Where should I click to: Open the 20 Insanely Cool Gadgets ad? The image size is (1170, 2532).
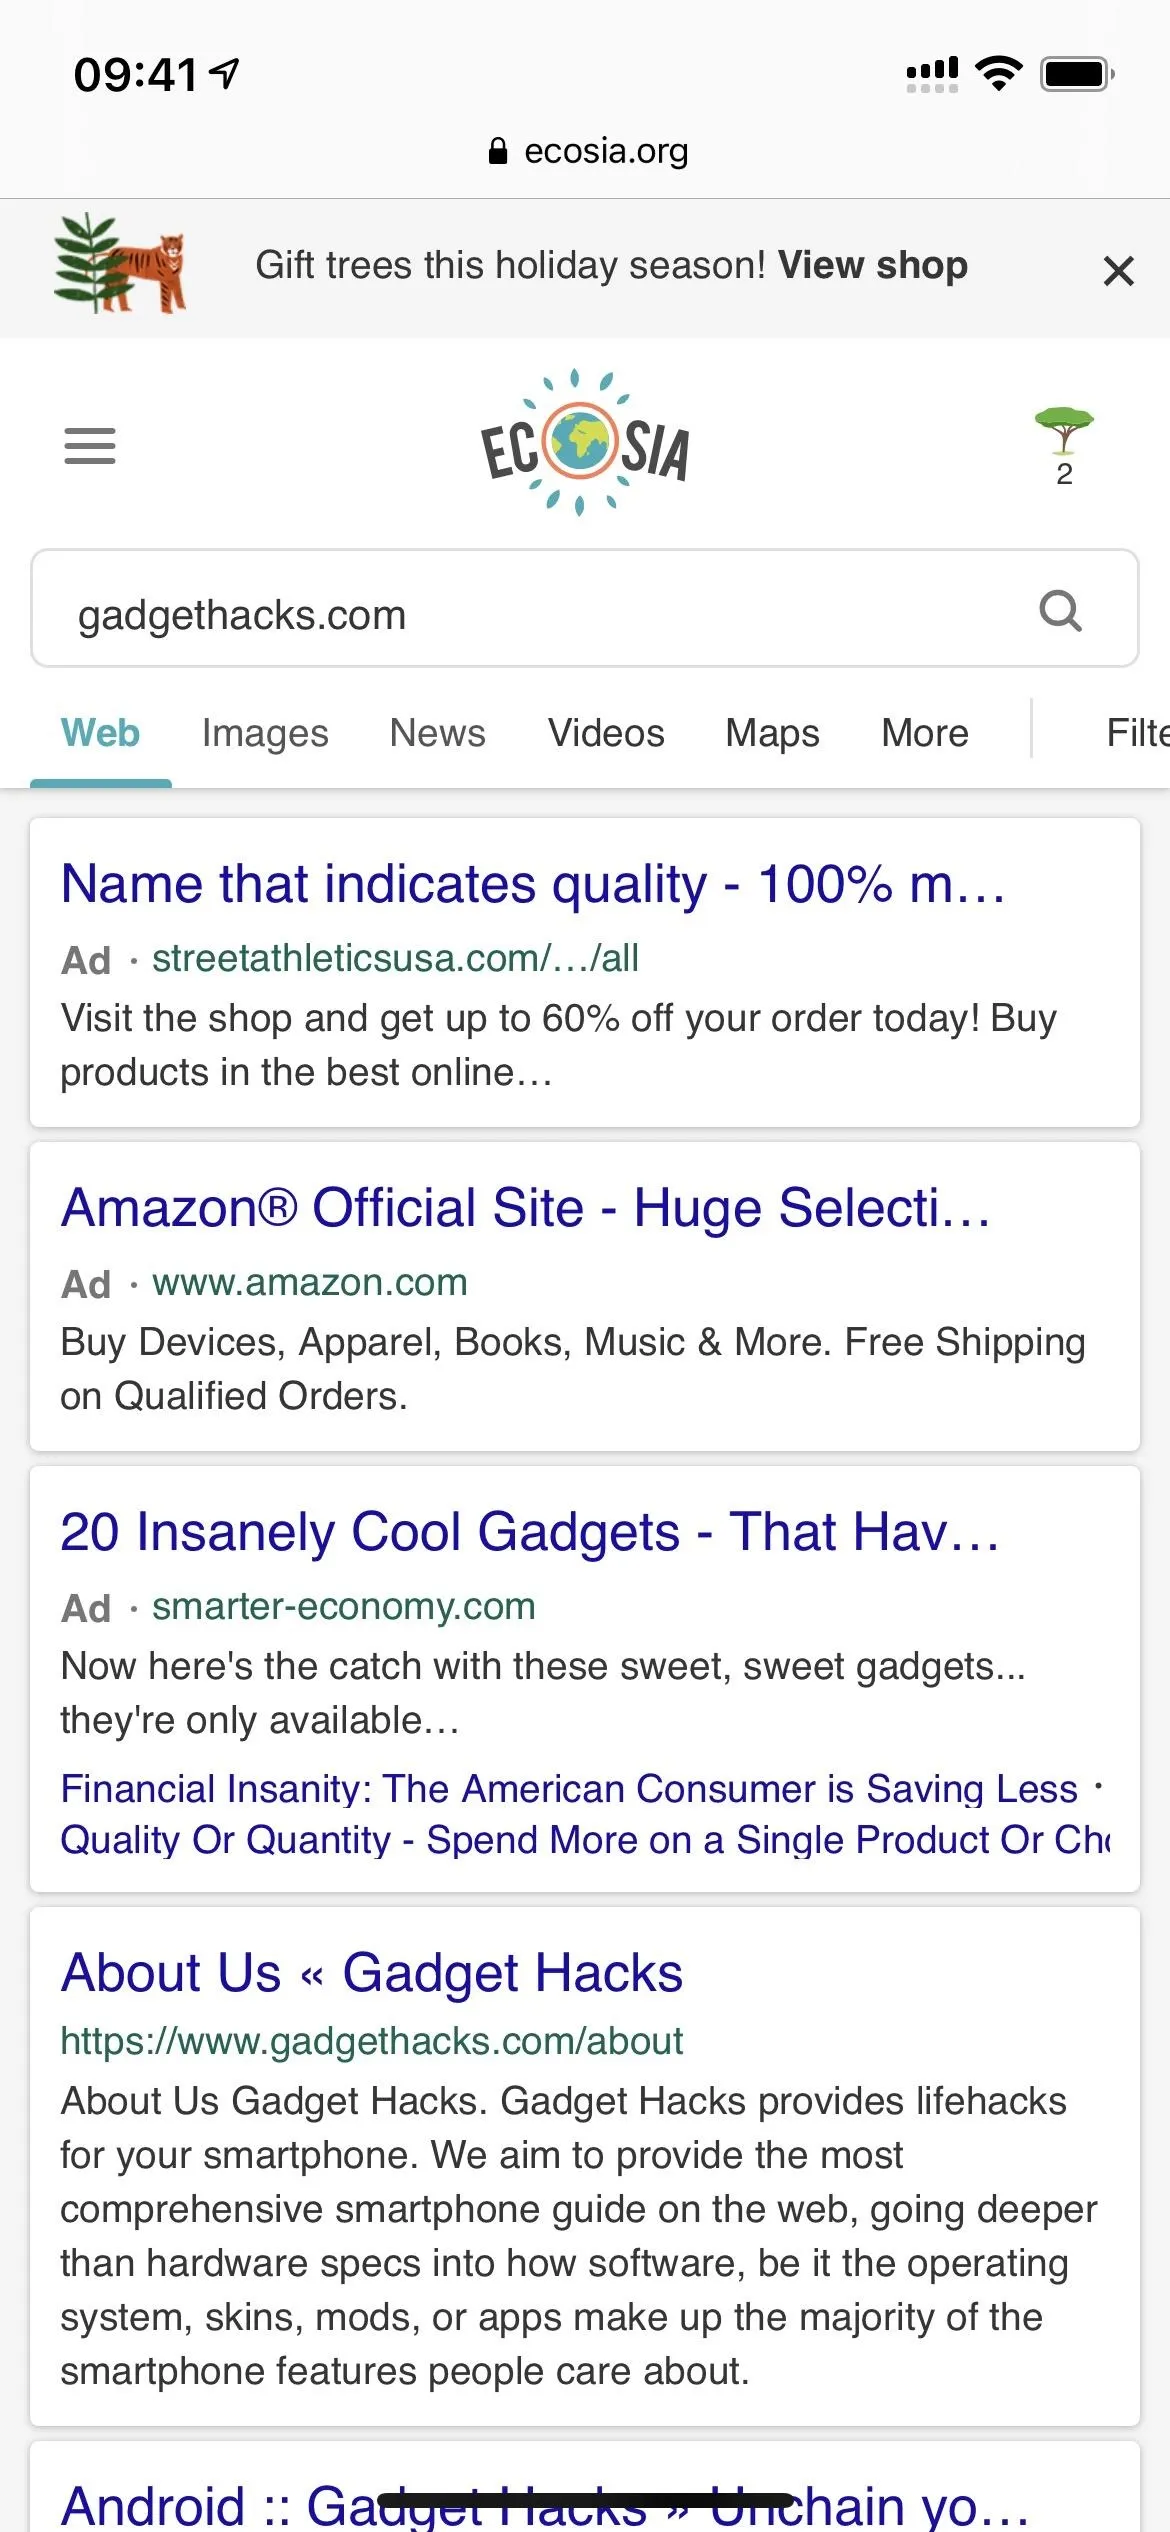[x=530, y=1531]
